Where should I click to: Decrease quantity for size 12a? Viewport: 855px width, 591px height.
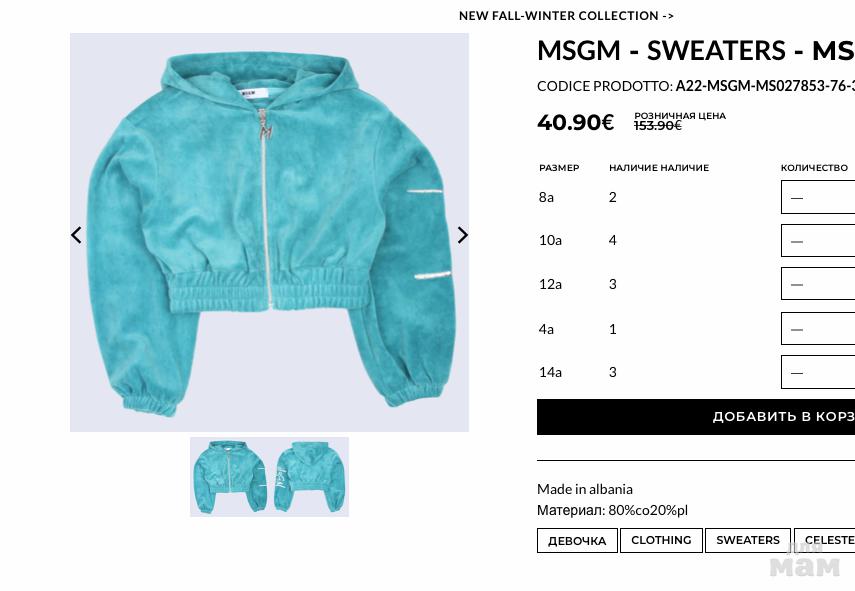click(x=797, y=284)
